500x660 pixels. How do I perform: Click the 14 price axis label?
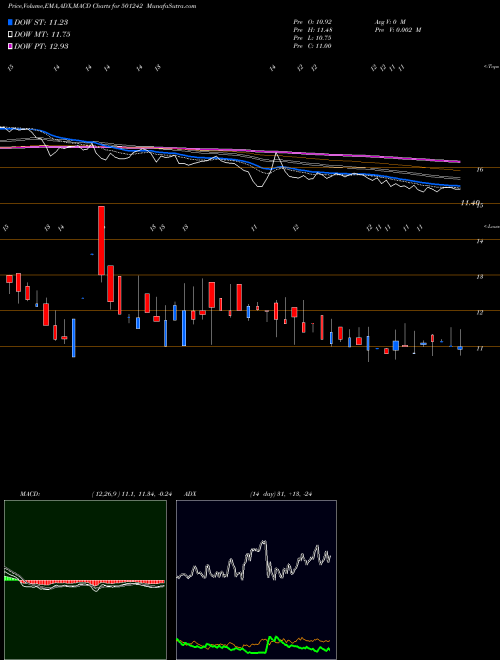(x=479, y=241)
